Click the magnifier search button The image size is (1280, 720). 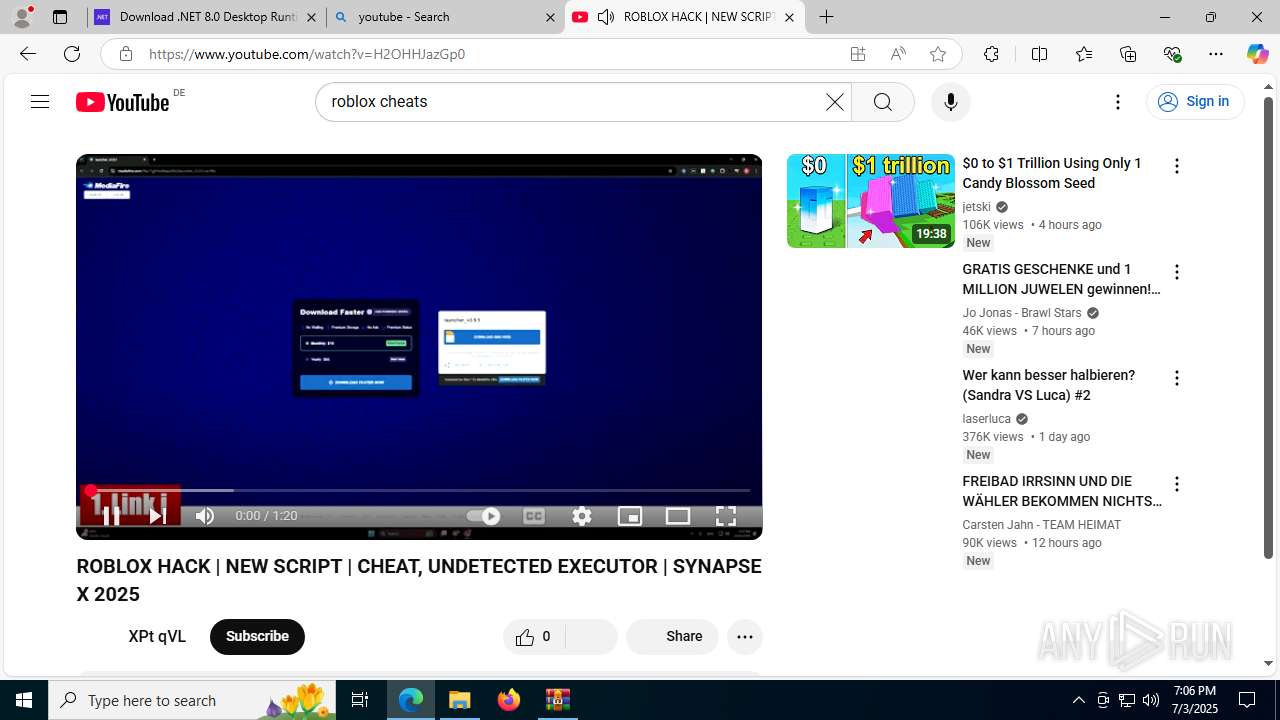pos(883,102)
